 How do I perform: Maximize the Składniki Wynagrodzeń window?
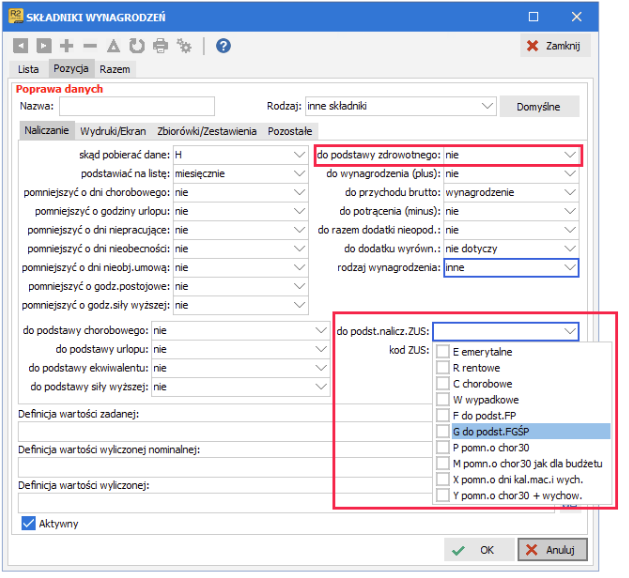[534, 16]
